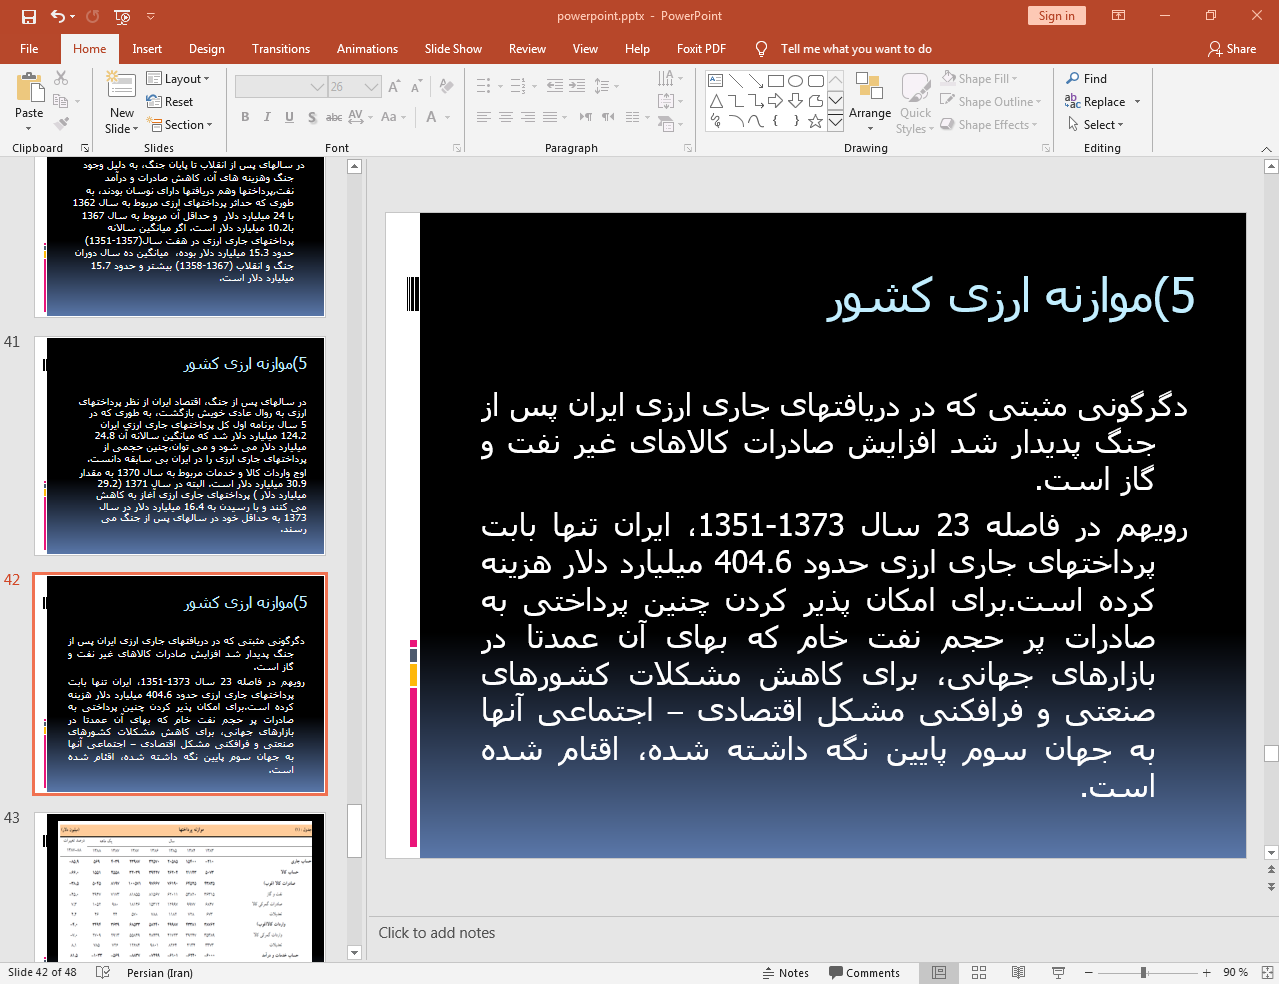Viewport: 1279px width, 984px height.
Task: Align text to the left
Action: coord(484,117)
